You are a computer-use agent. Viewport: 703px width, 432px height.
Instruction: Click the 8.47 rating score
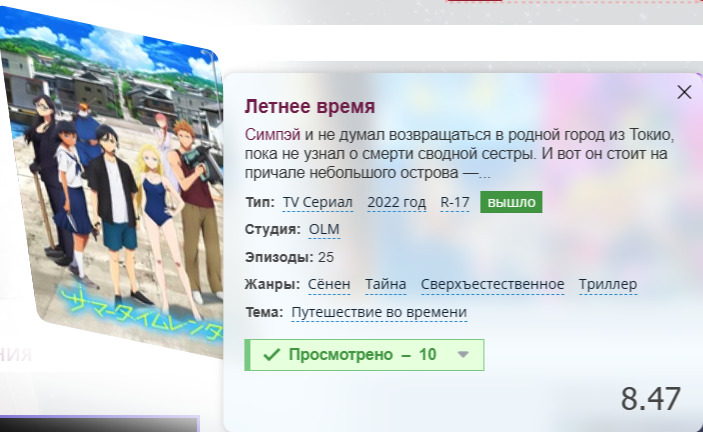pos(650,398)
